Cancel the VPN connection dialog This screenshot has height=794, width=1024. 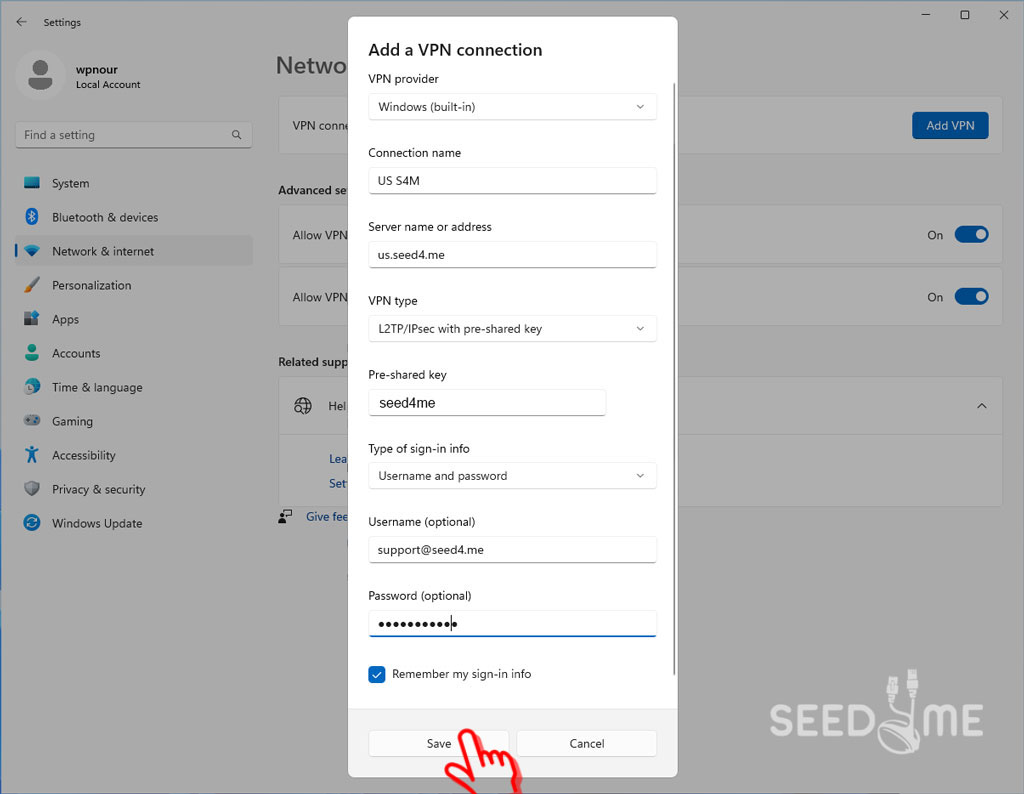586,743
